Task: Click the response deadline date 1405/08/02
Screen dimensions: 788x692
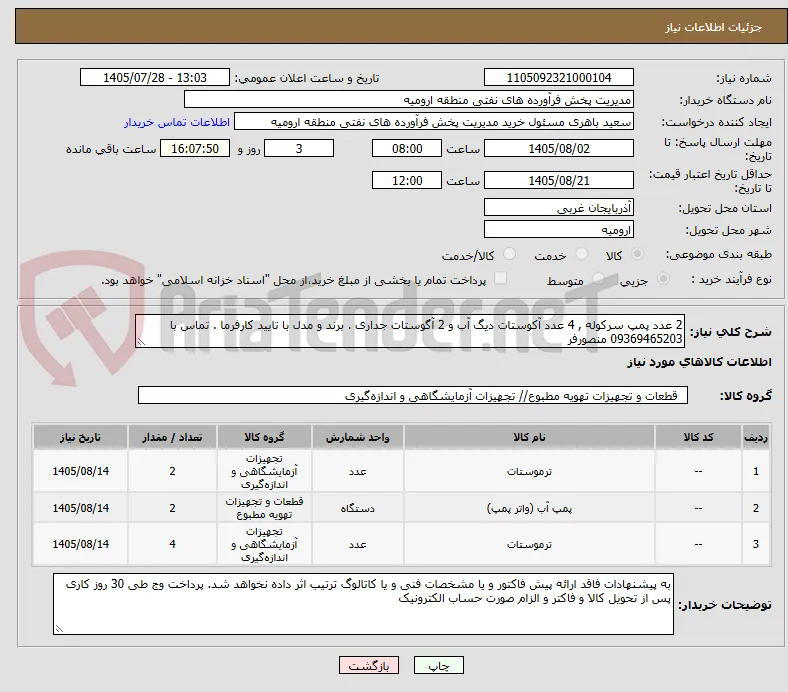Action: tap(558, 148)
